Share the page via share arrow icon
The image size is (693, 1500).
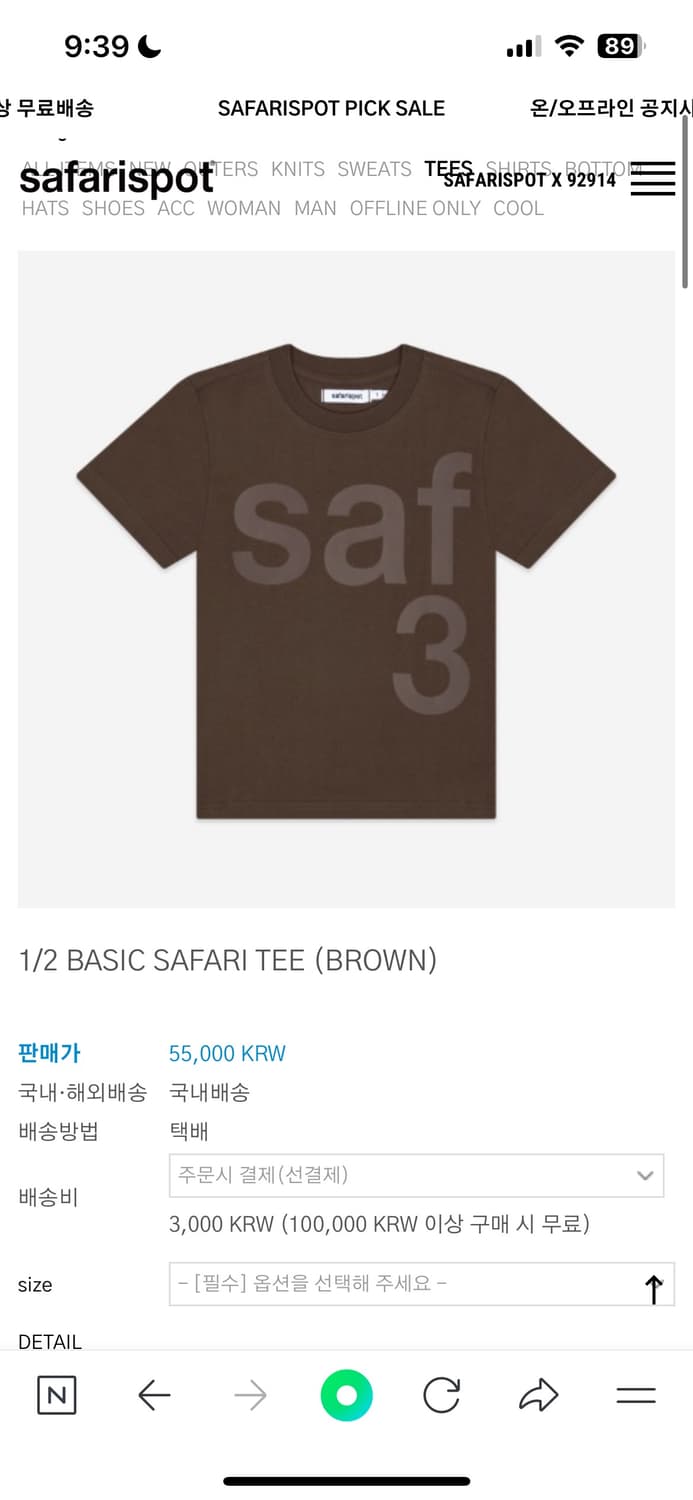coord(538,1395)
